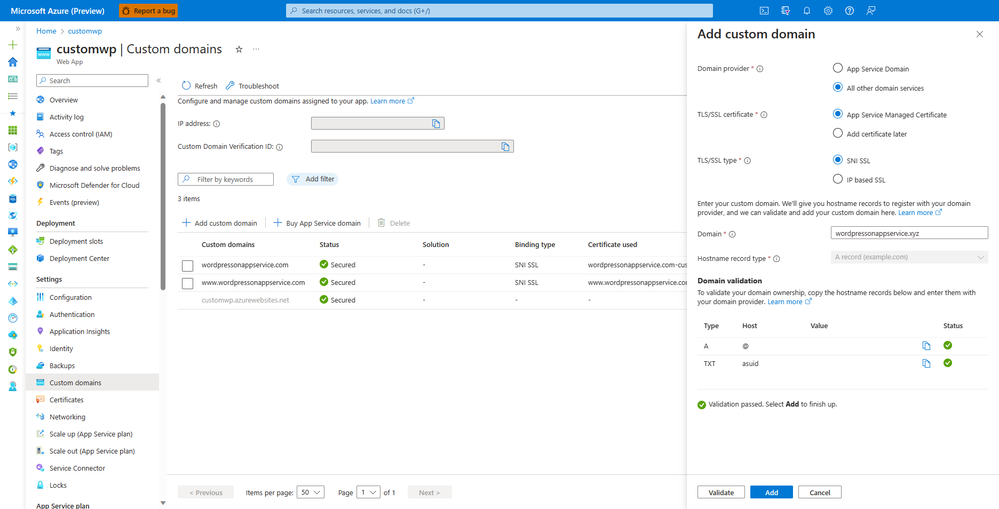Click the Add filter button
This screenshot has width=999, height=509.
tap(312, 180)
